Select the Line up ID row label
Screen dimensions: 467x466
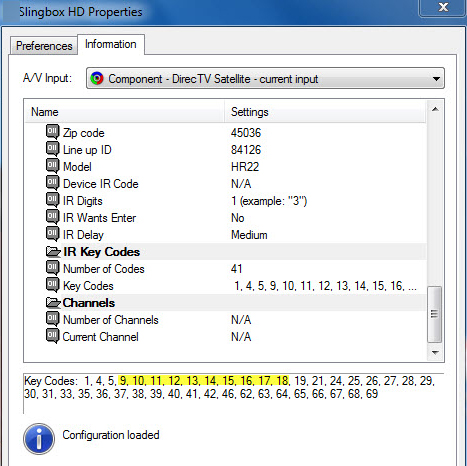tap(87, 150)
